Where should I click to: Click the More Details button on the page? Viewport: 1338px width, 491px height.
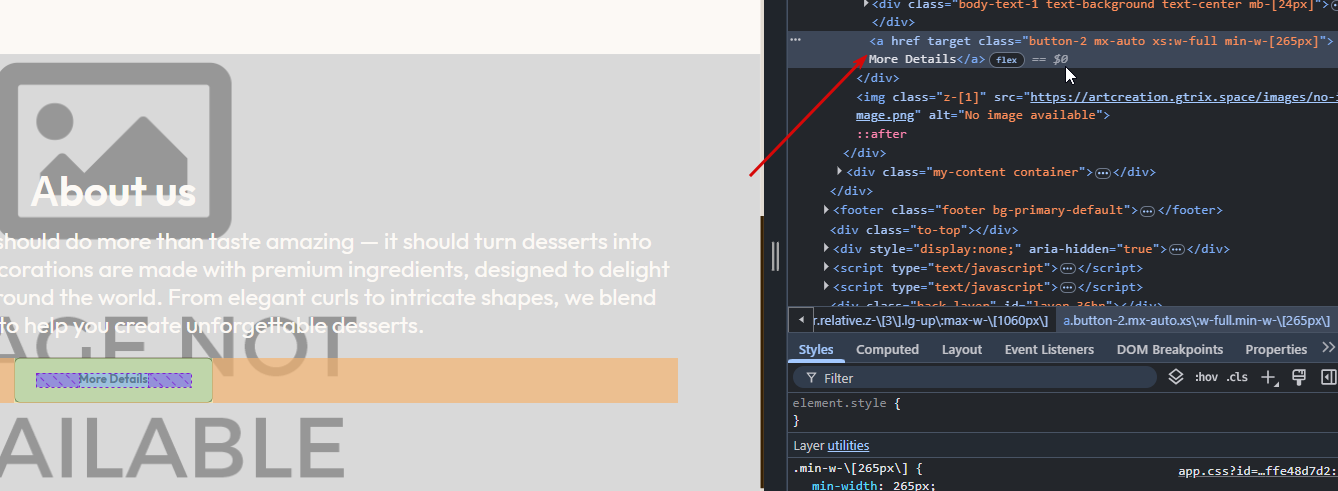[x=113, y=380]
